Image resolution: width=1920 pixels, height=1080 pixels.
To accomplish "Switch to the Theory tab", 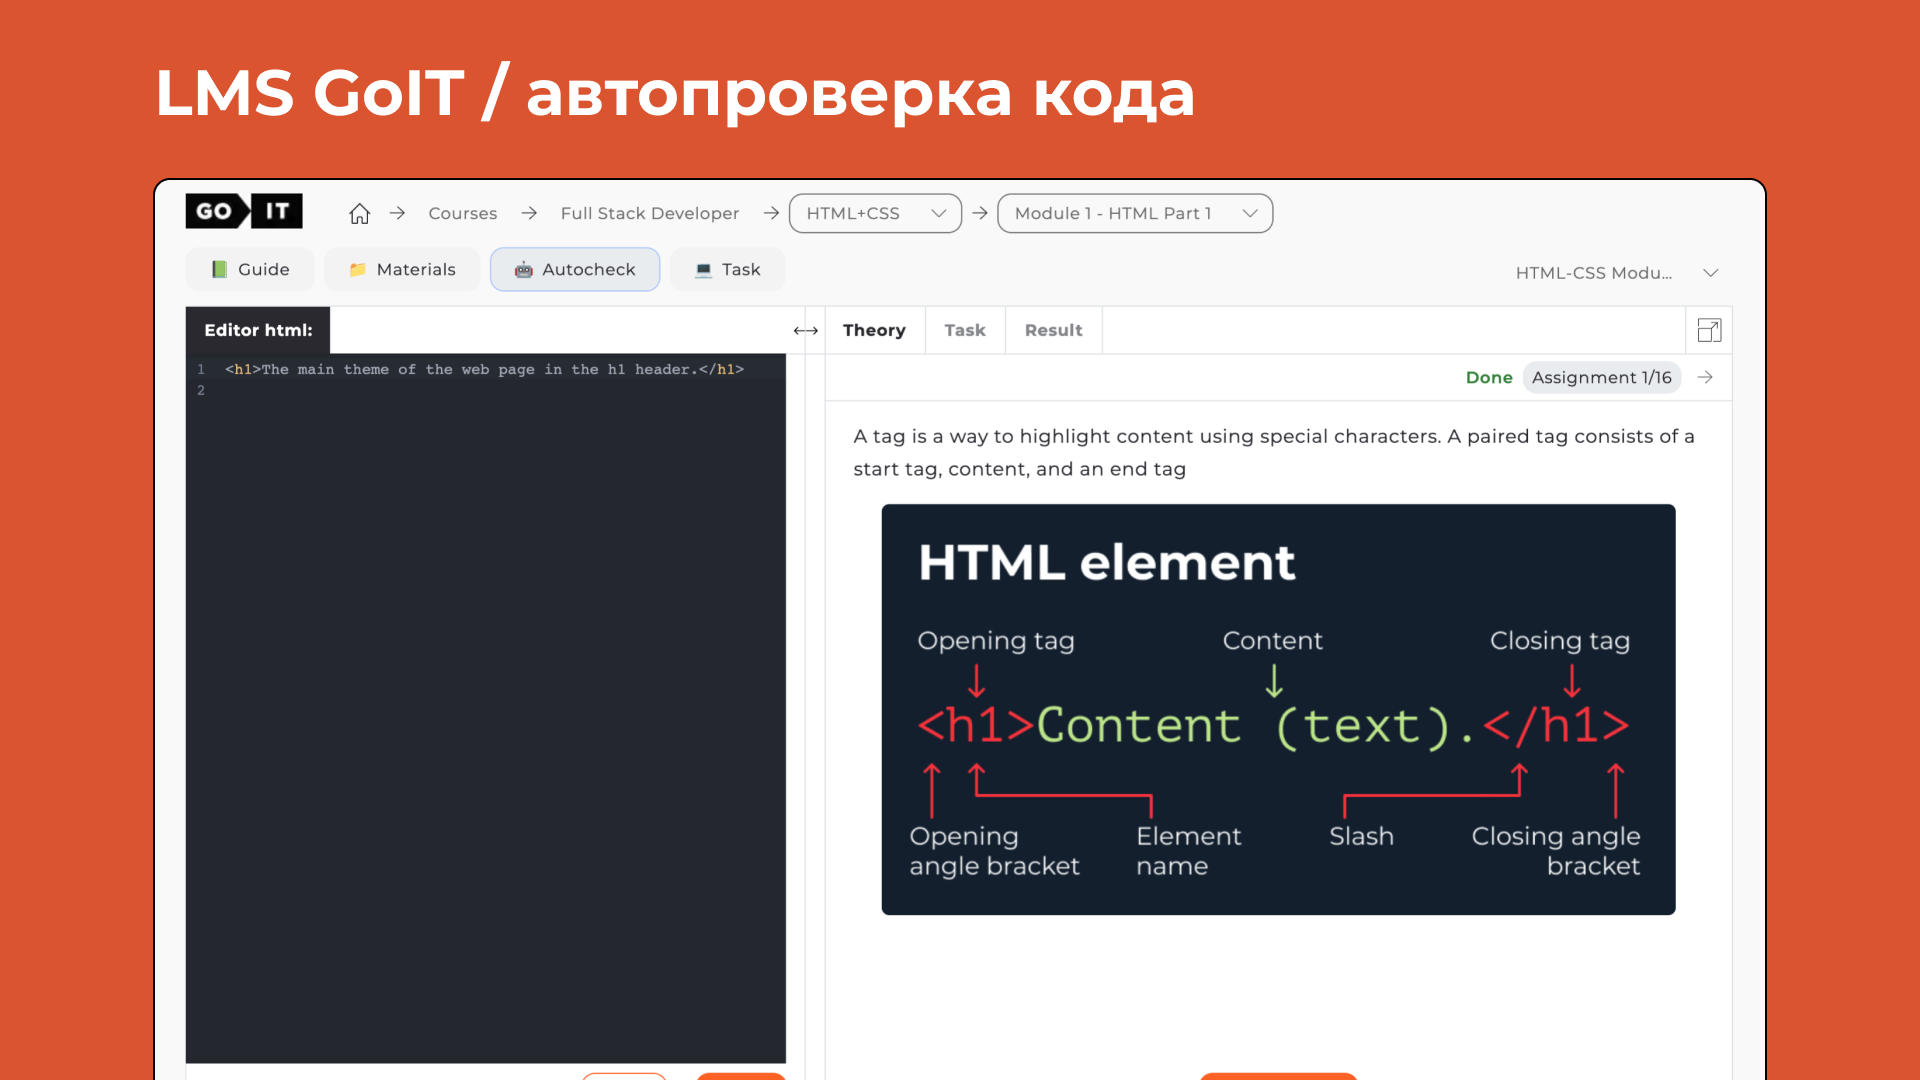I will tap(874, 330).
